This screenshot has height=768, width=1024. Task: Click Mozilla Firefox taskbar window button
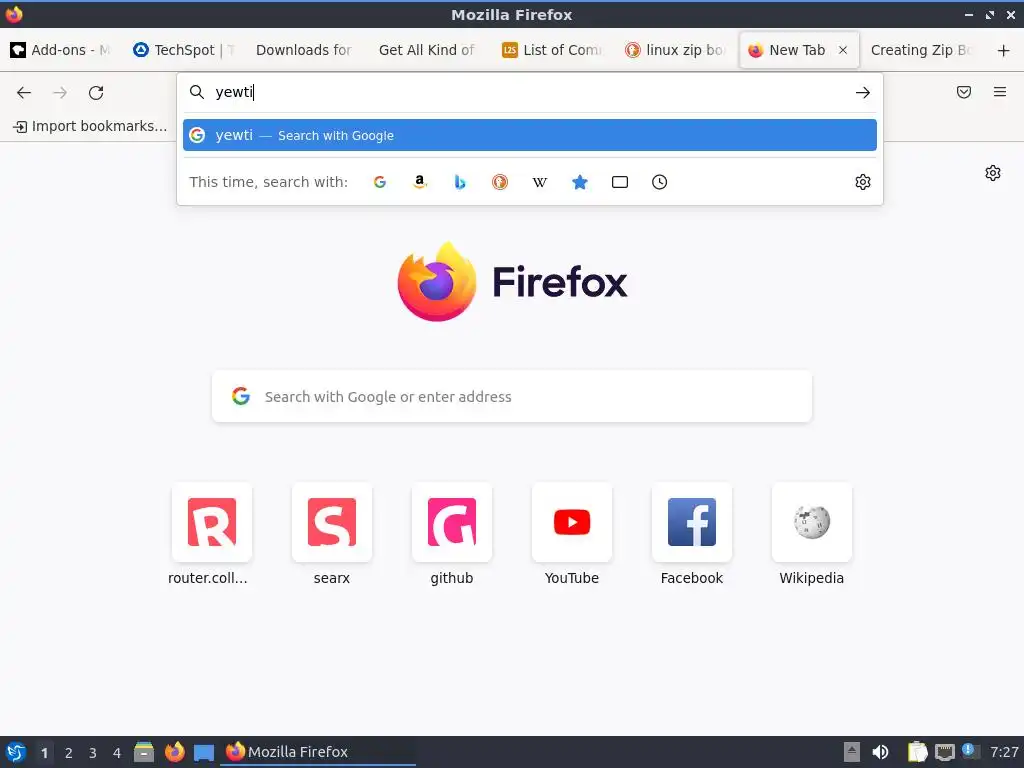pos(318,752)
